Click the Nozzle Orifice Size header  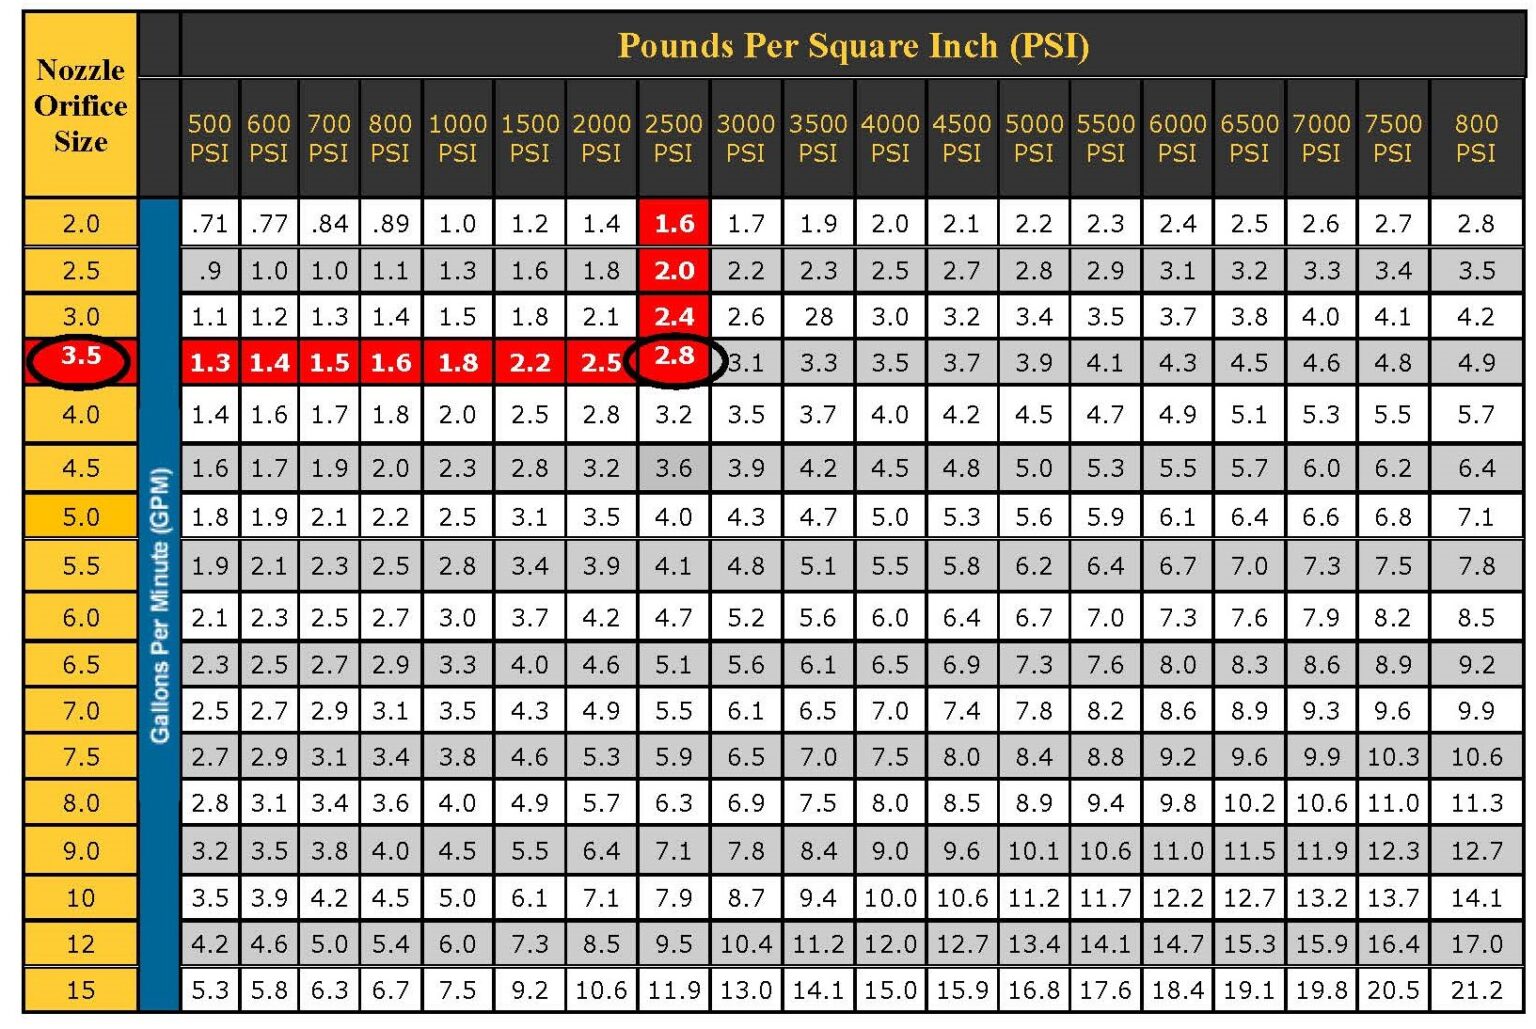80,105
